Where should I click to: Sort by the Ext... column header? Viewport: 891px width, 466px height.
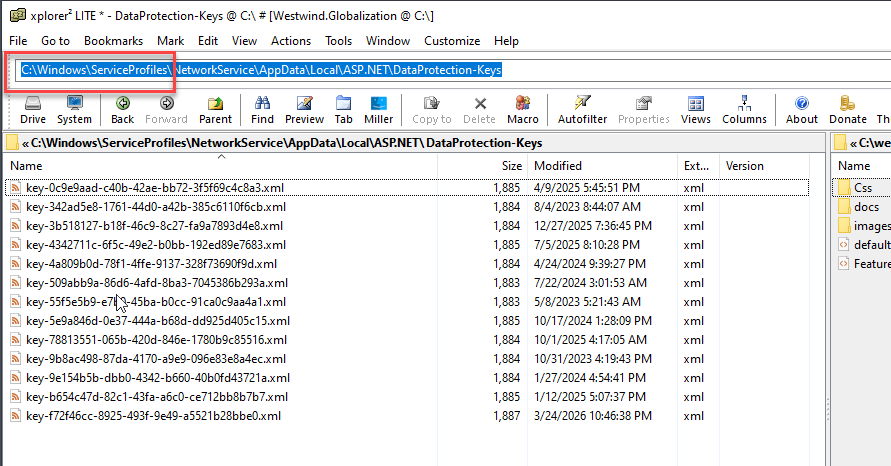(698, 166)
